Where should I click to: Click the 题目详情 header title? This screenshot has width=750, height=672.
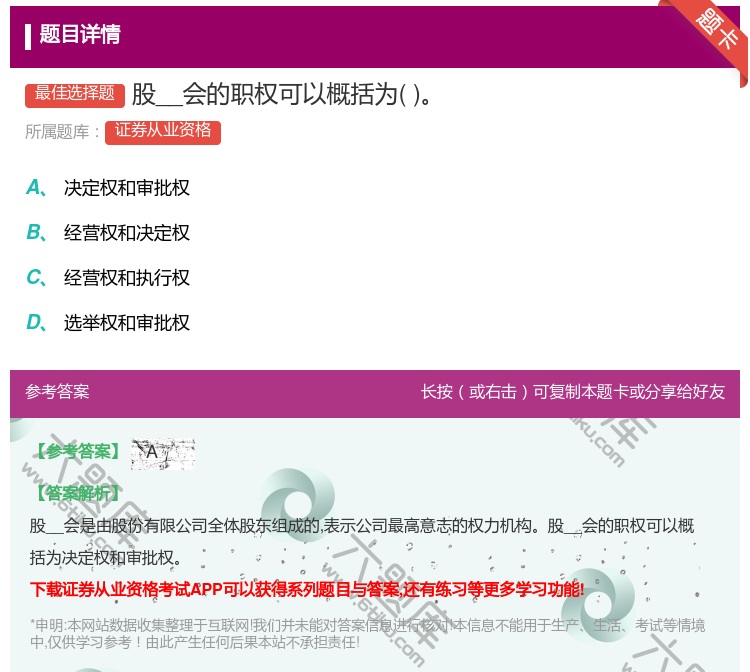(x=79, y=34)
